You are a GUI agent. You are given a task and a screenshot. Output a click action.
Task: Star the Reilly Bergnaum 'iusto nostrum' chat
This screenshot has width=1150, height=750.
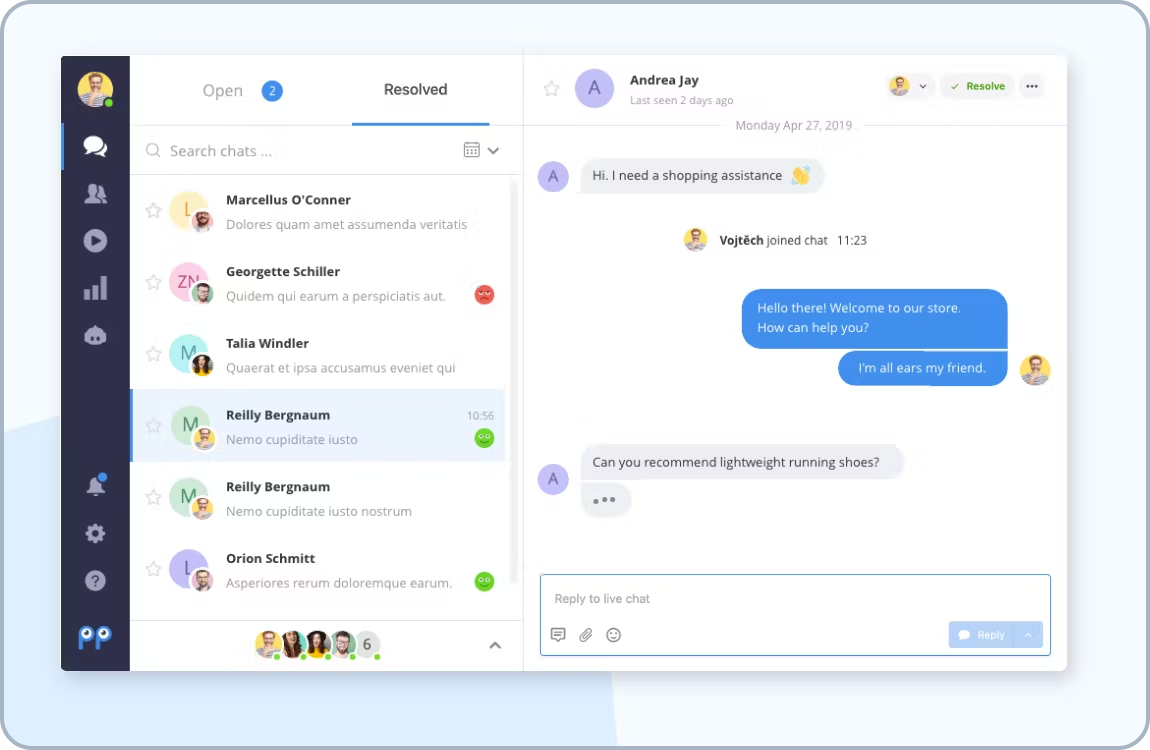(x=153, y=497)
